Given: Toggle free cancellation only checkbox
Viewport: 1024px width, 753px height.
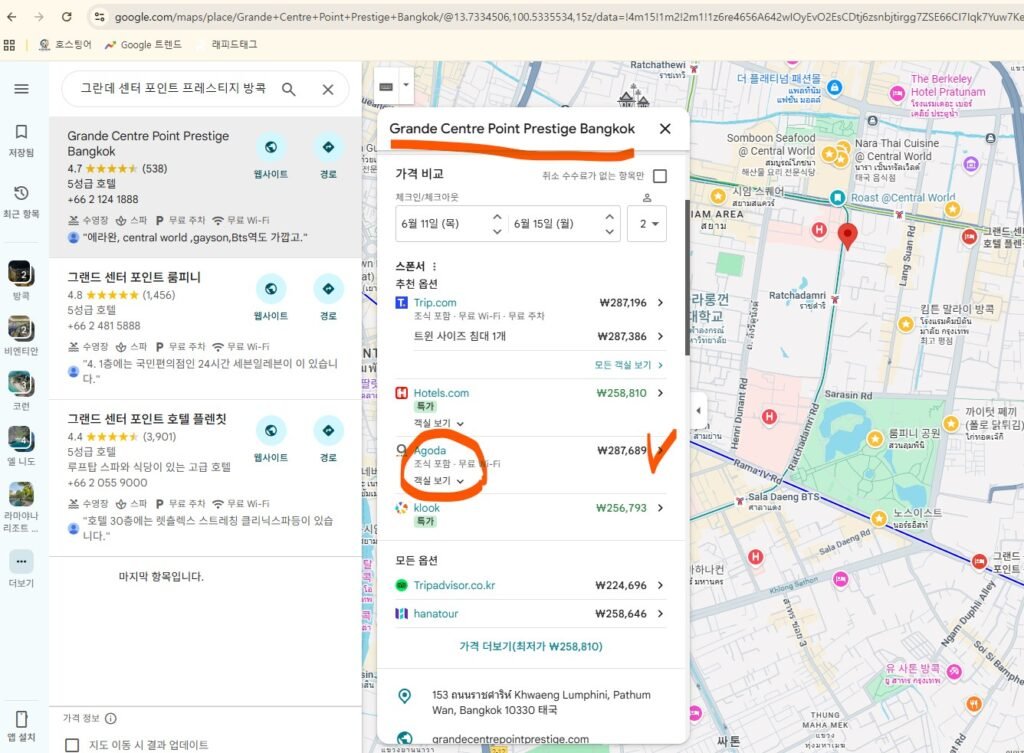Looking at the screenshot, I should [660, 176].
